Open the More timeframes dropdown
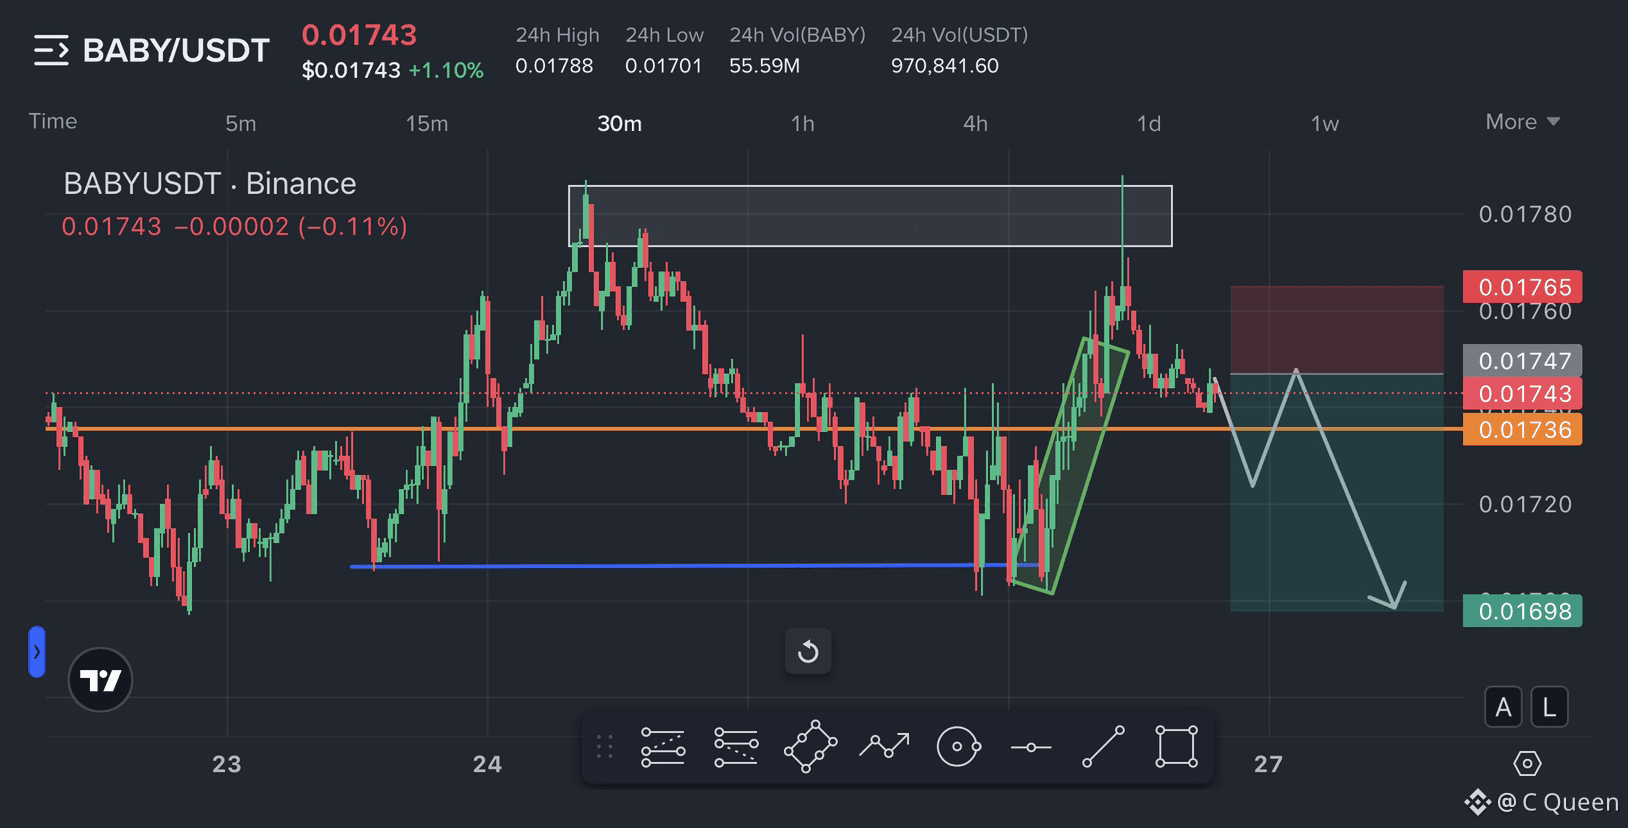Image resolution: width=1628 pixels, height=828 pixels. tap(1522, 122)
